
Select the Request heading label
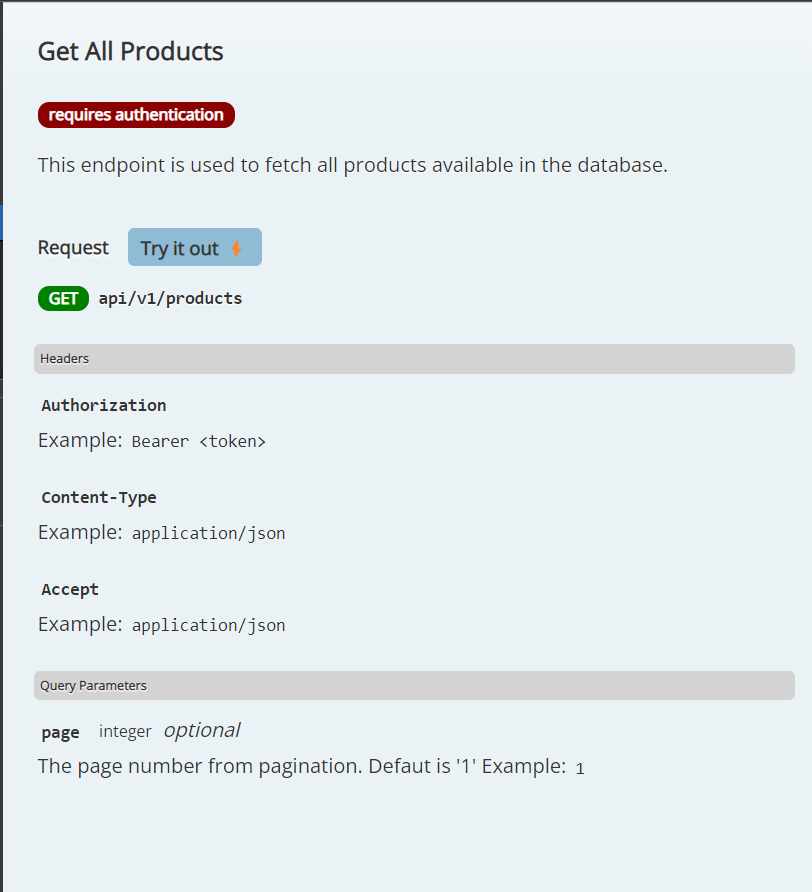click(73, 247)
